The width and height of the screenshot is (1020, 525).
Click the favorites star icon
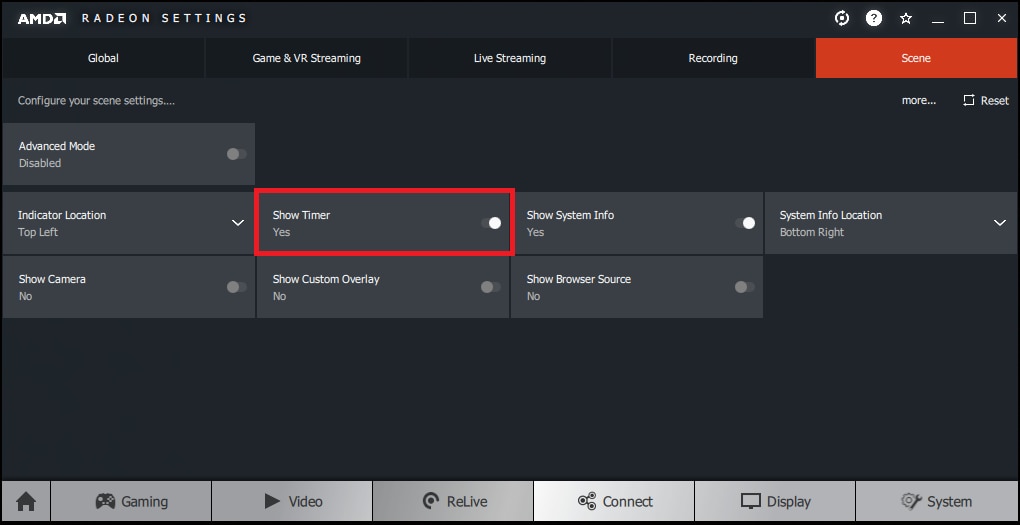[906, 18]
